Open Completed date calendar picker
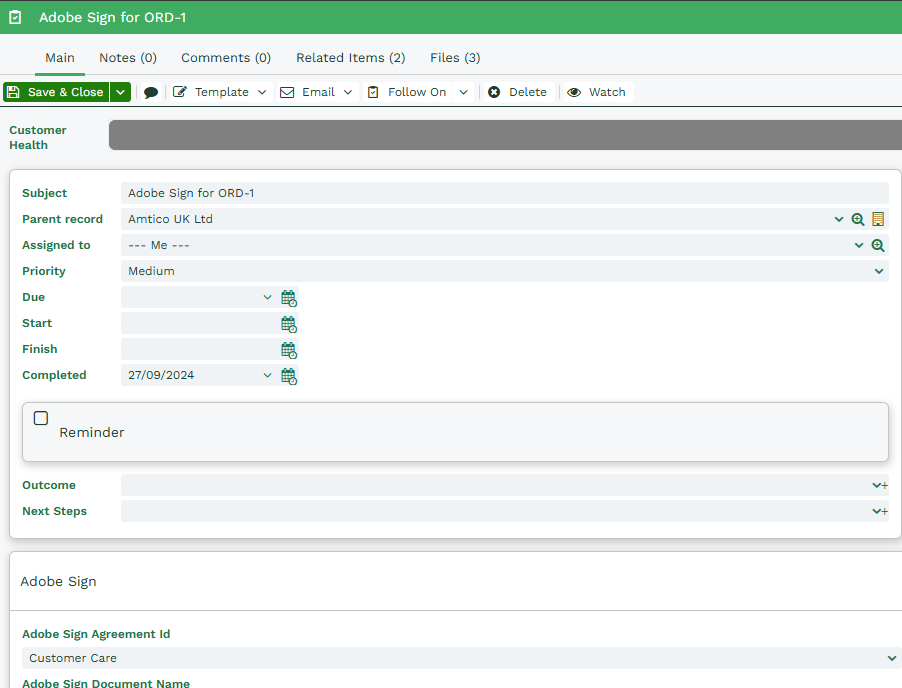 (x=289, y=376)
